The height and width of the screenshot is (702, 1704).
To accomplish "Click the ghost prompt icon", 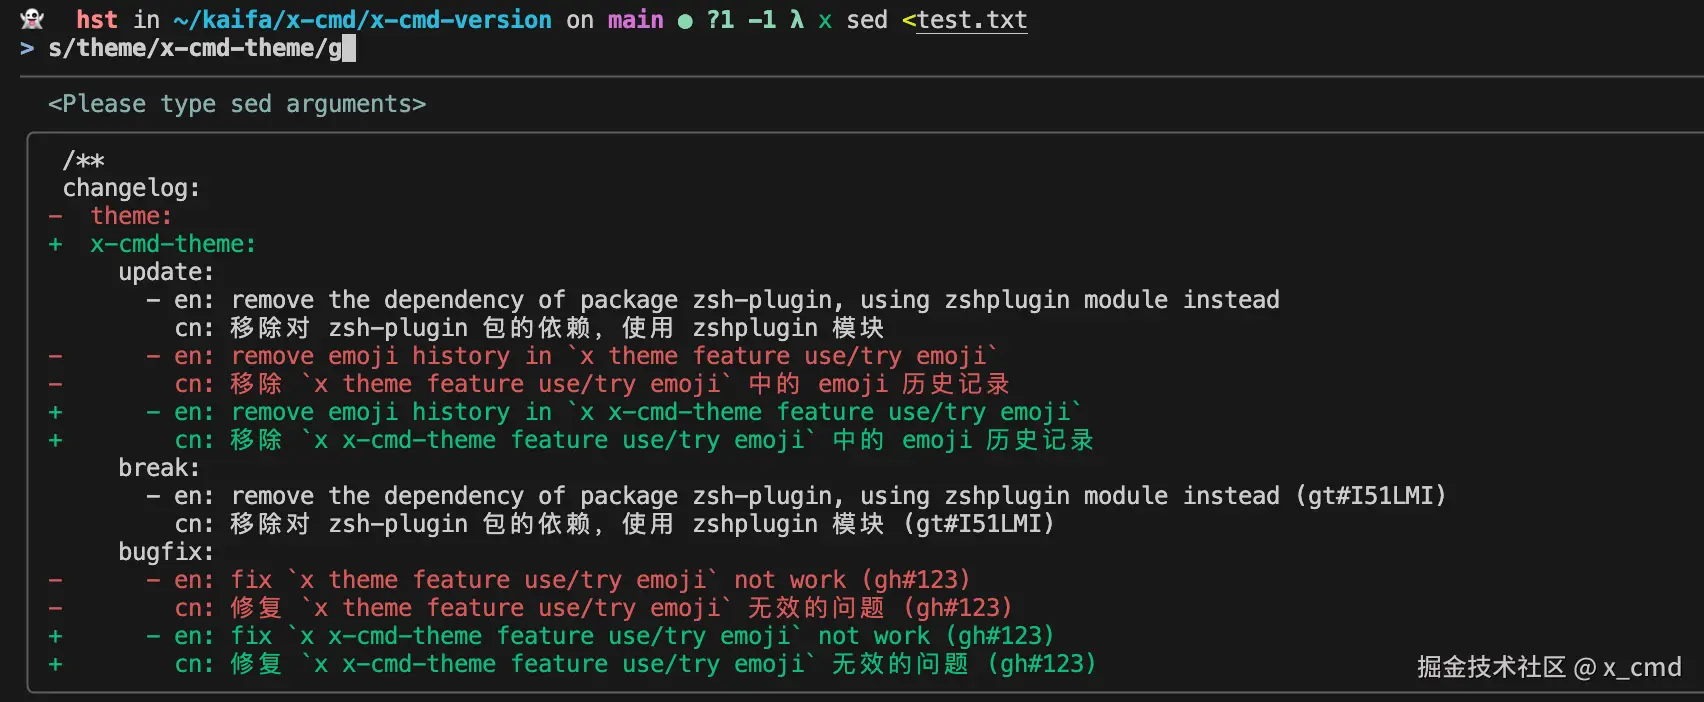I will [32, 19].
